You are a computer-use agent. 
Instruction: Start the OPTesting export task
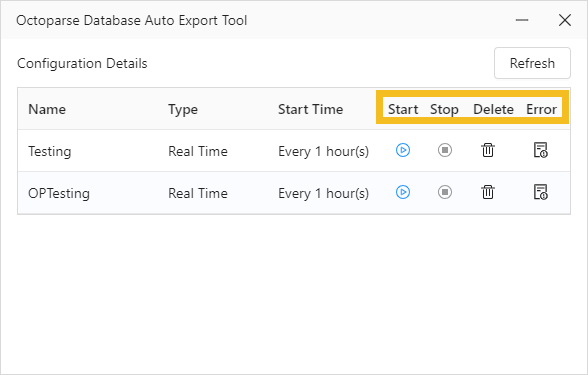(403, 192)
